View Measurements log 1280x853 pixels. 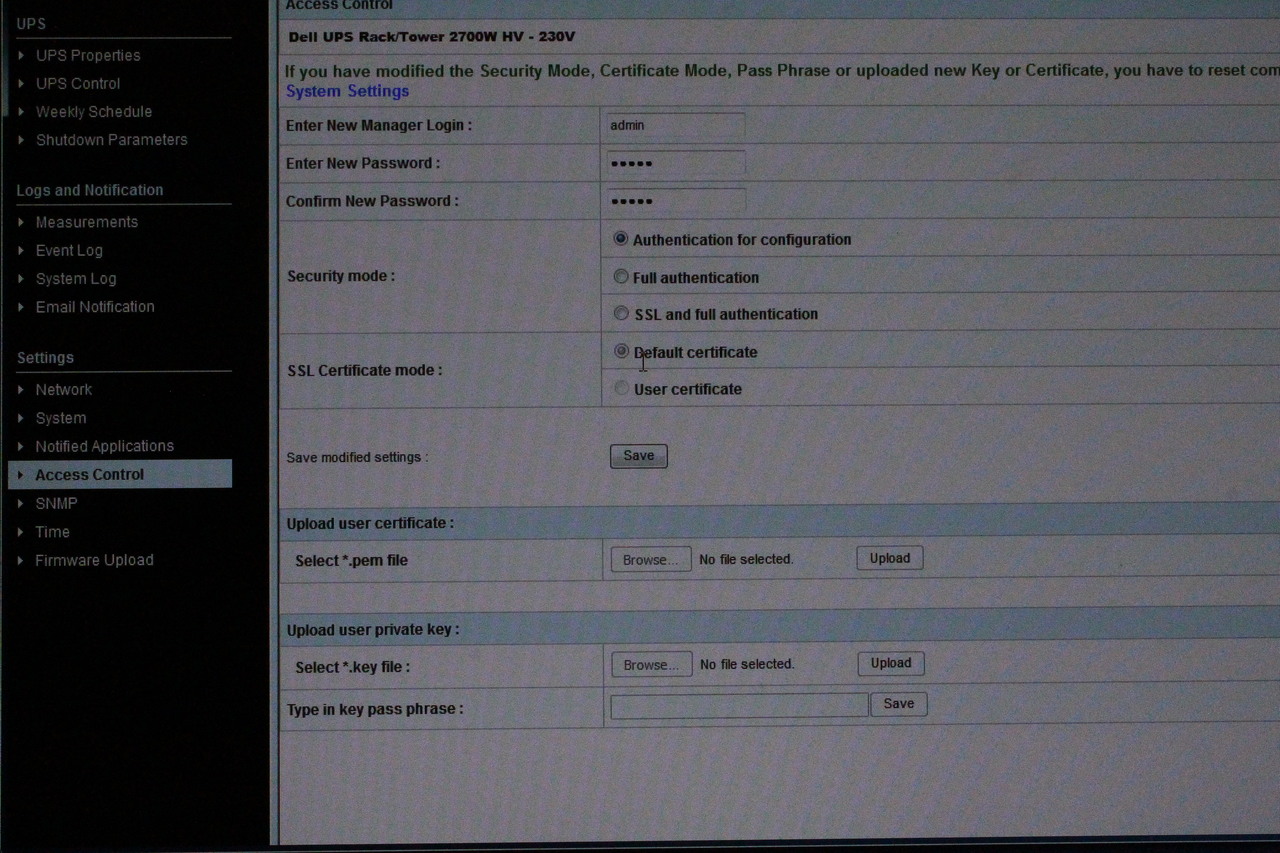(87, 222)
